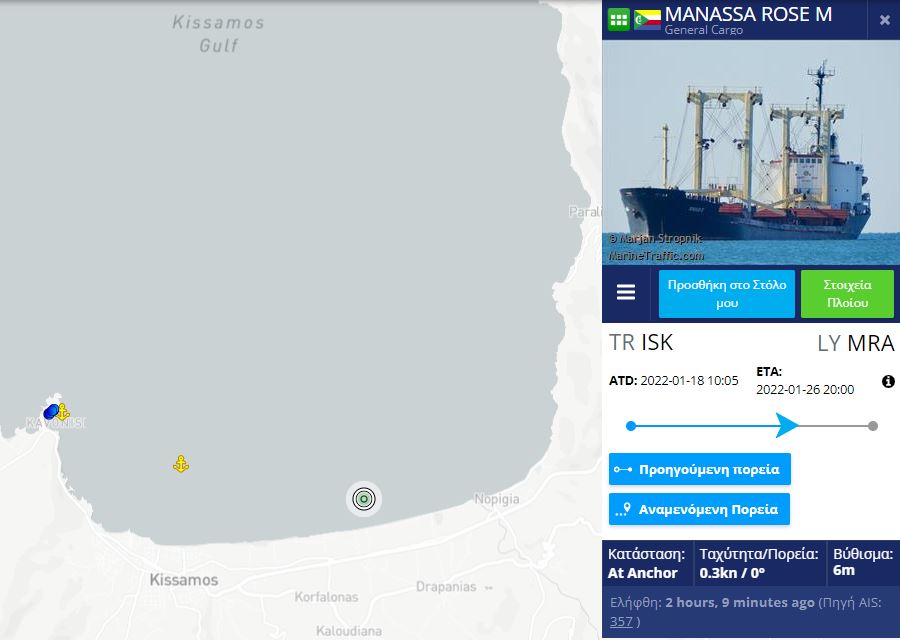Click the blue arrow on voyage progress bar
Image resolution: width=900 pixels, height=640 pixels.
(x=786, y=425)
